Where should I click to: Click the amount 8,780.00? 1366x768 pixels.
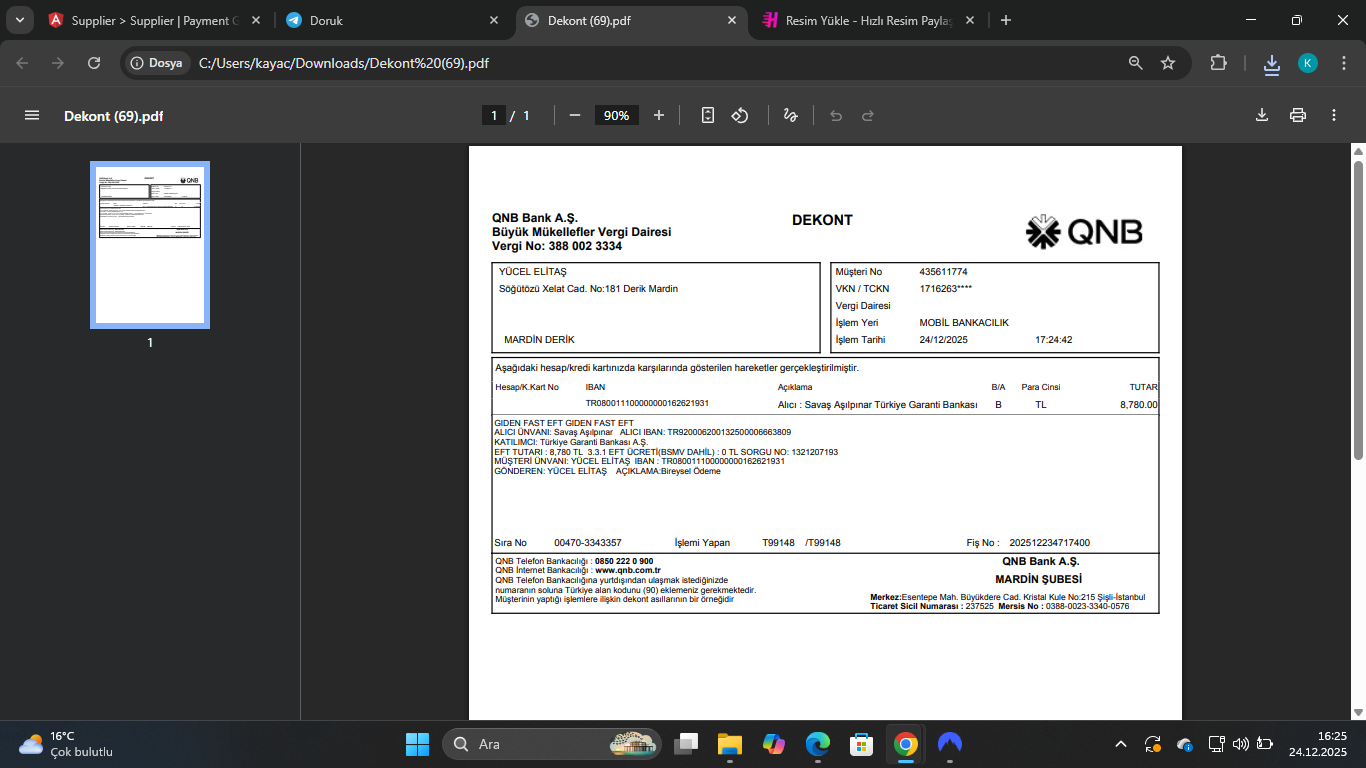point(1138,405)
